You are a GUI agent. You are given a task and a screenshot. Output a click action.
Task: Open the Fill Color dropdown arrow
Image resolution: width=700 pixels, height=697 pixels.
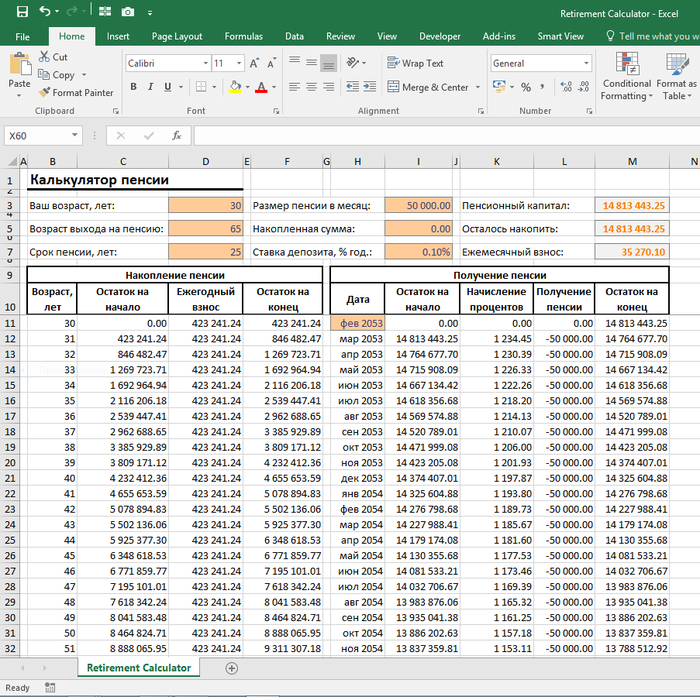[x=247, y=87]
